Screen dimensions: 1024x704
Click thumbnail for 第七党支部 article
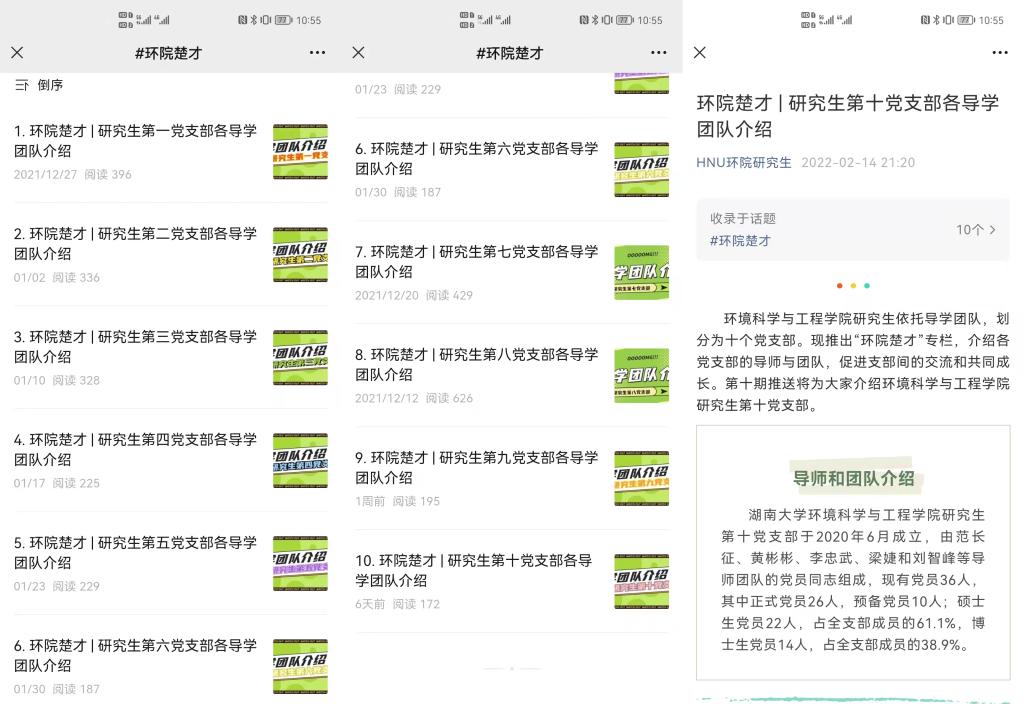(641, 272)
